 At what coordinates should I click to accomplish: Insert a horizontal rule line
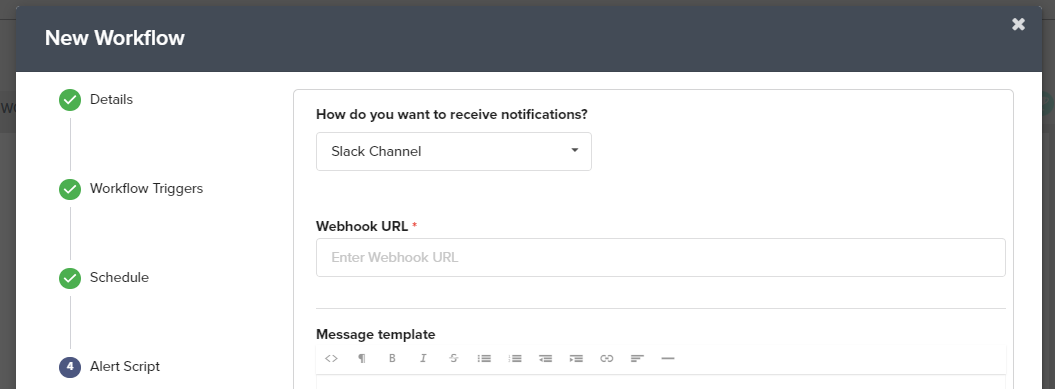pyautogui.click(x=668, y=358)
